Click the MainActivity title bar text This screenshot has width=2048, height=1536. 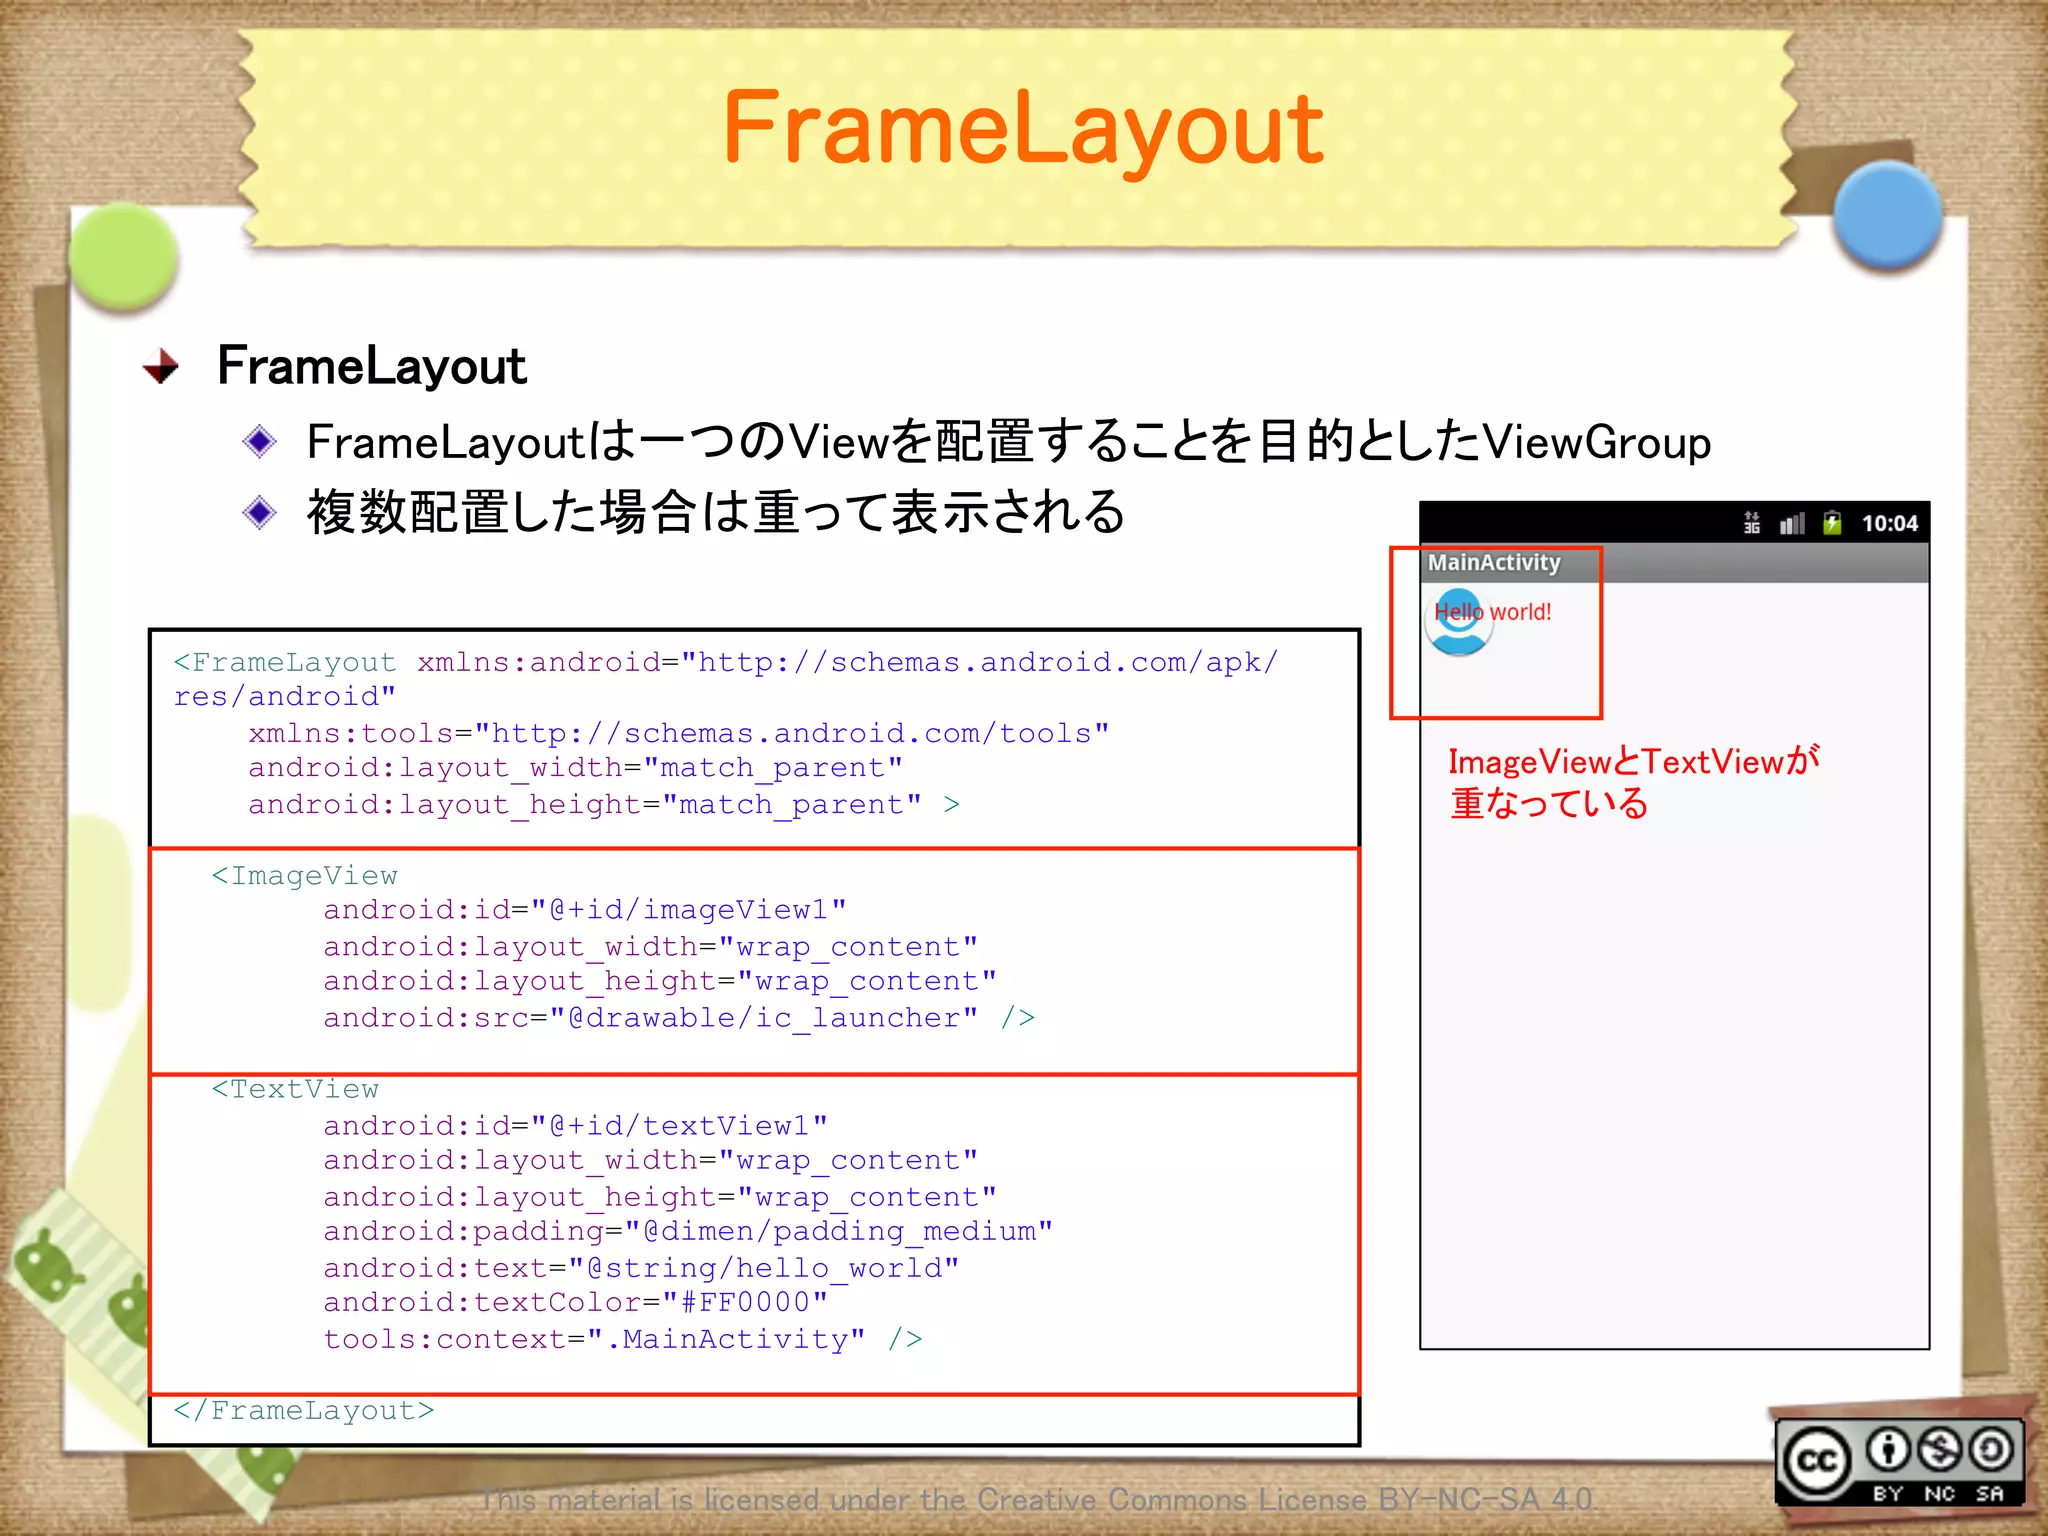tap(1494, 563)
